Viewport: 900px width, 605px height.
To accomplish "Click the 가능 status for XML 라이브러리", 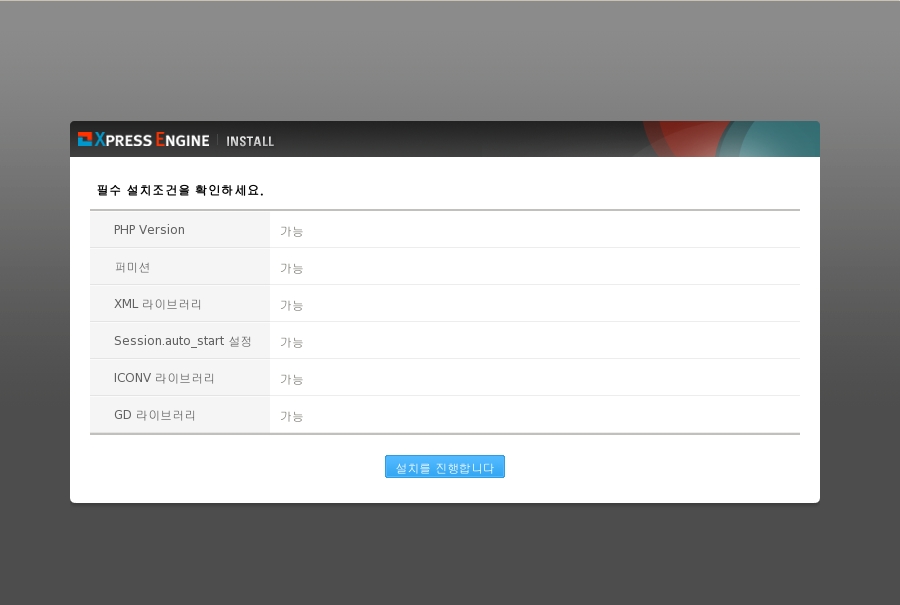I will point(292,305).
